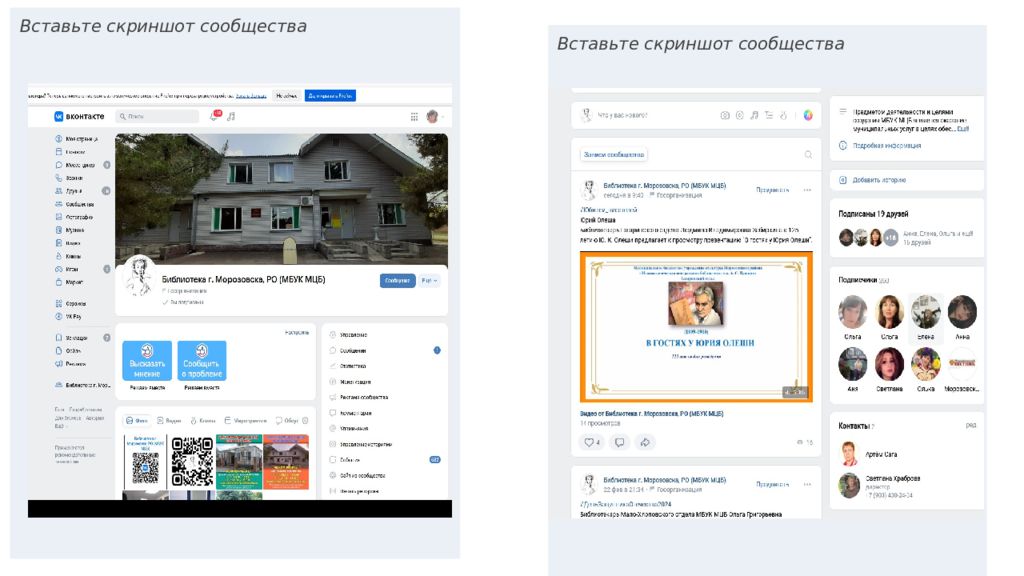1024x576 pixels.
Task: Click the Pushkin sketch community avatar
Action: click(139, 276)
